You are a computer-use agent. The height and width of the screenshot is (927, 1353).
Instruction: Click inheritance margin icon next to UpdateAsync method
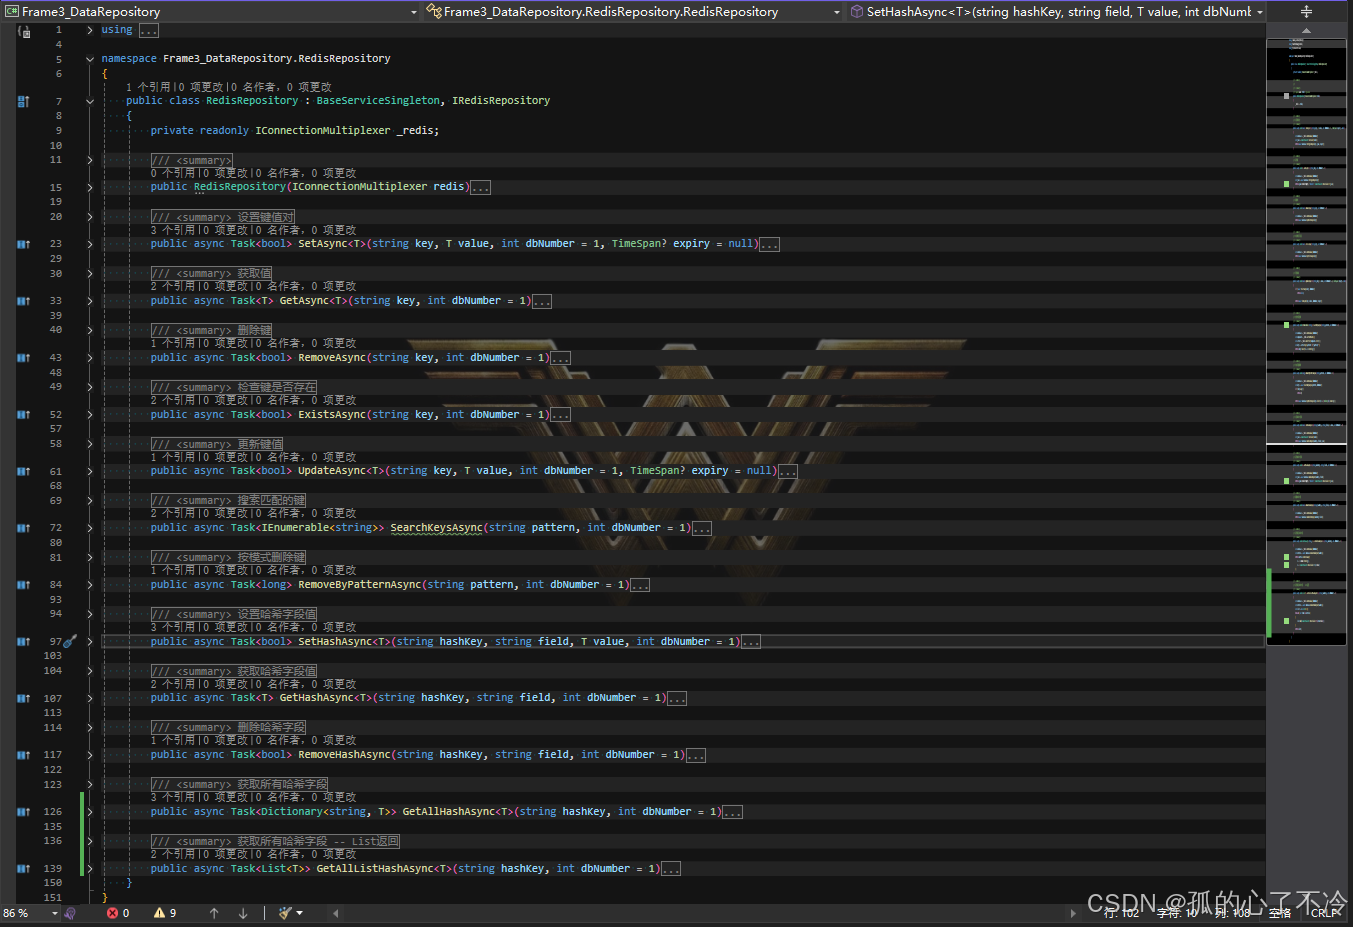24,471
